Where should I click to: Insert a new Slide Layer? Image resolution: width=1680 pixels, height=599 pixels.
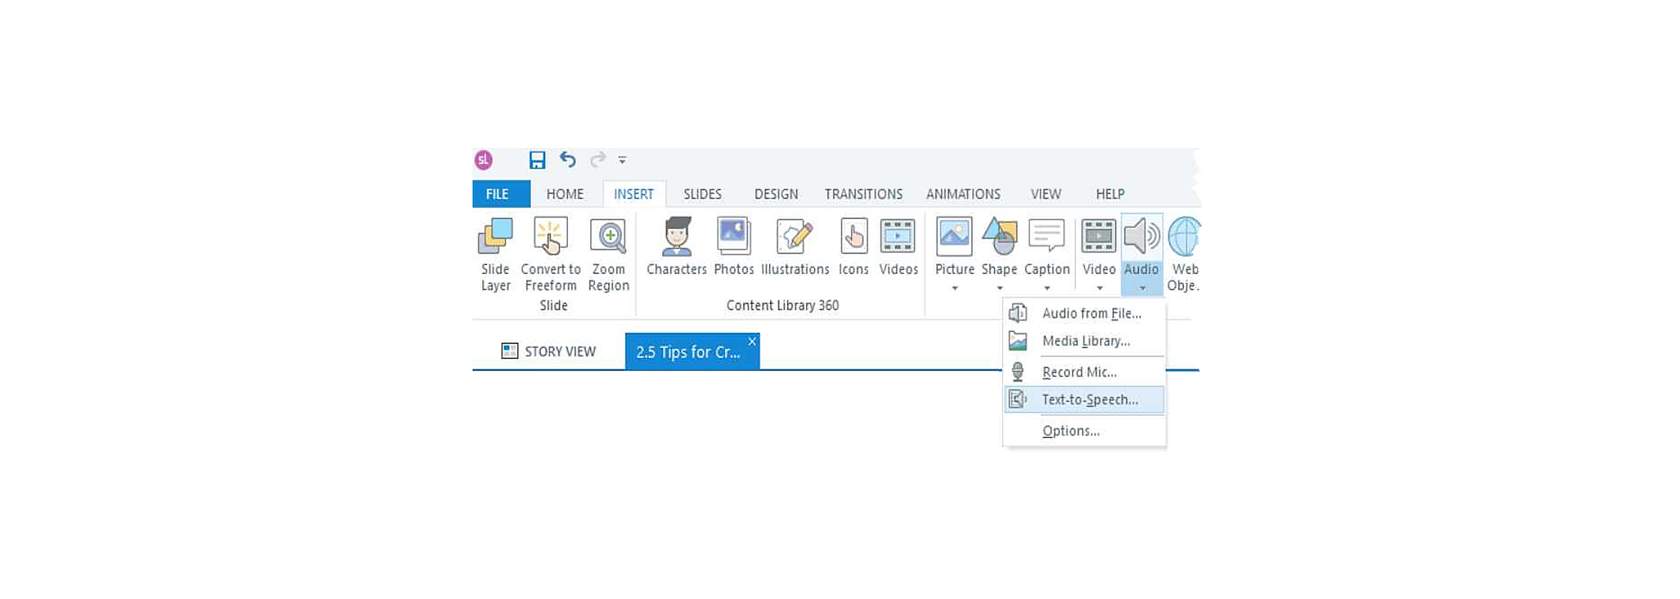[x=495, y=254]
